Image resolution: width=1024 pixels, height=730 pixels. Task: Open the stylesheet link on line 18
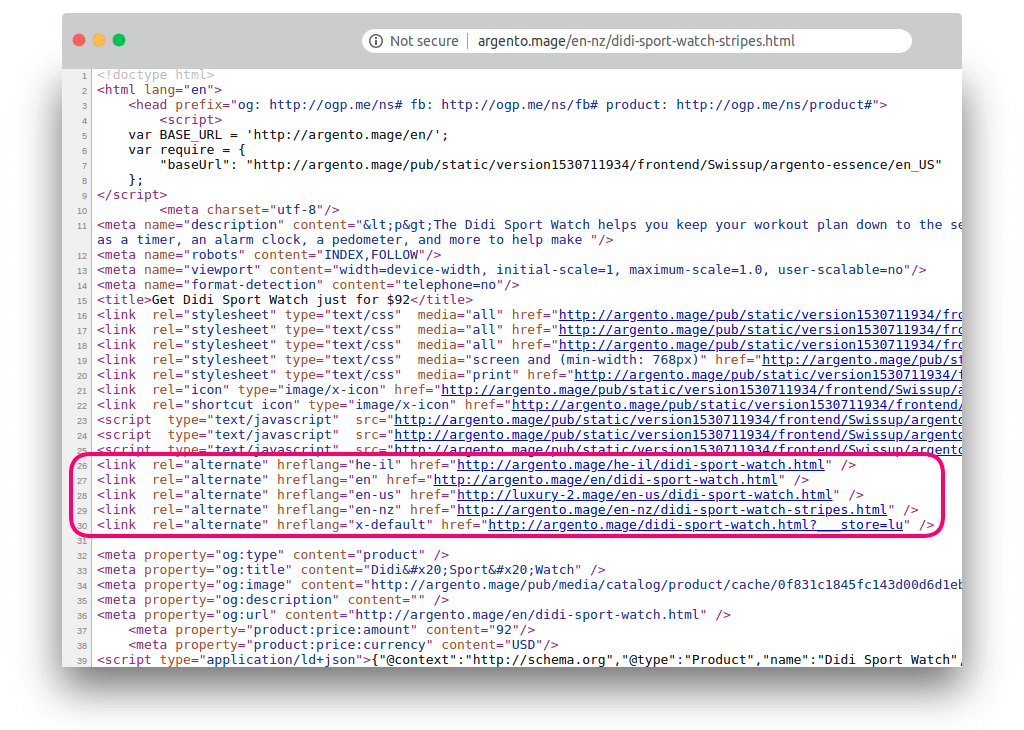[x=760, y=345]
